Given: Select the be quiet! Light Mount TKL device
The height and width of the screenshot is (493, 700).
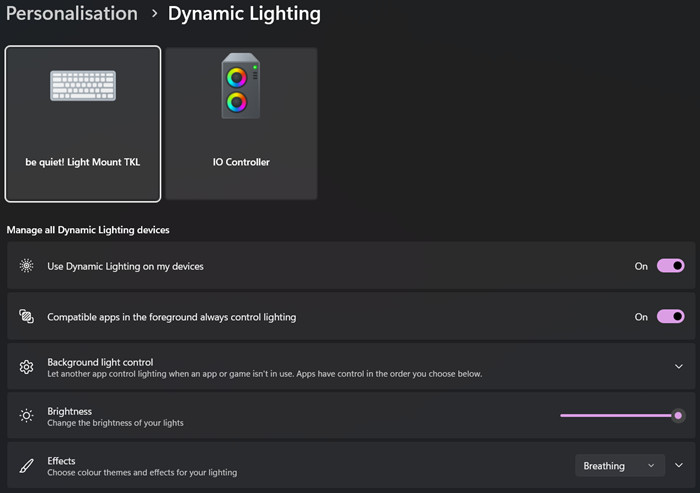Looking at the screenshot, I should point(83,124).
